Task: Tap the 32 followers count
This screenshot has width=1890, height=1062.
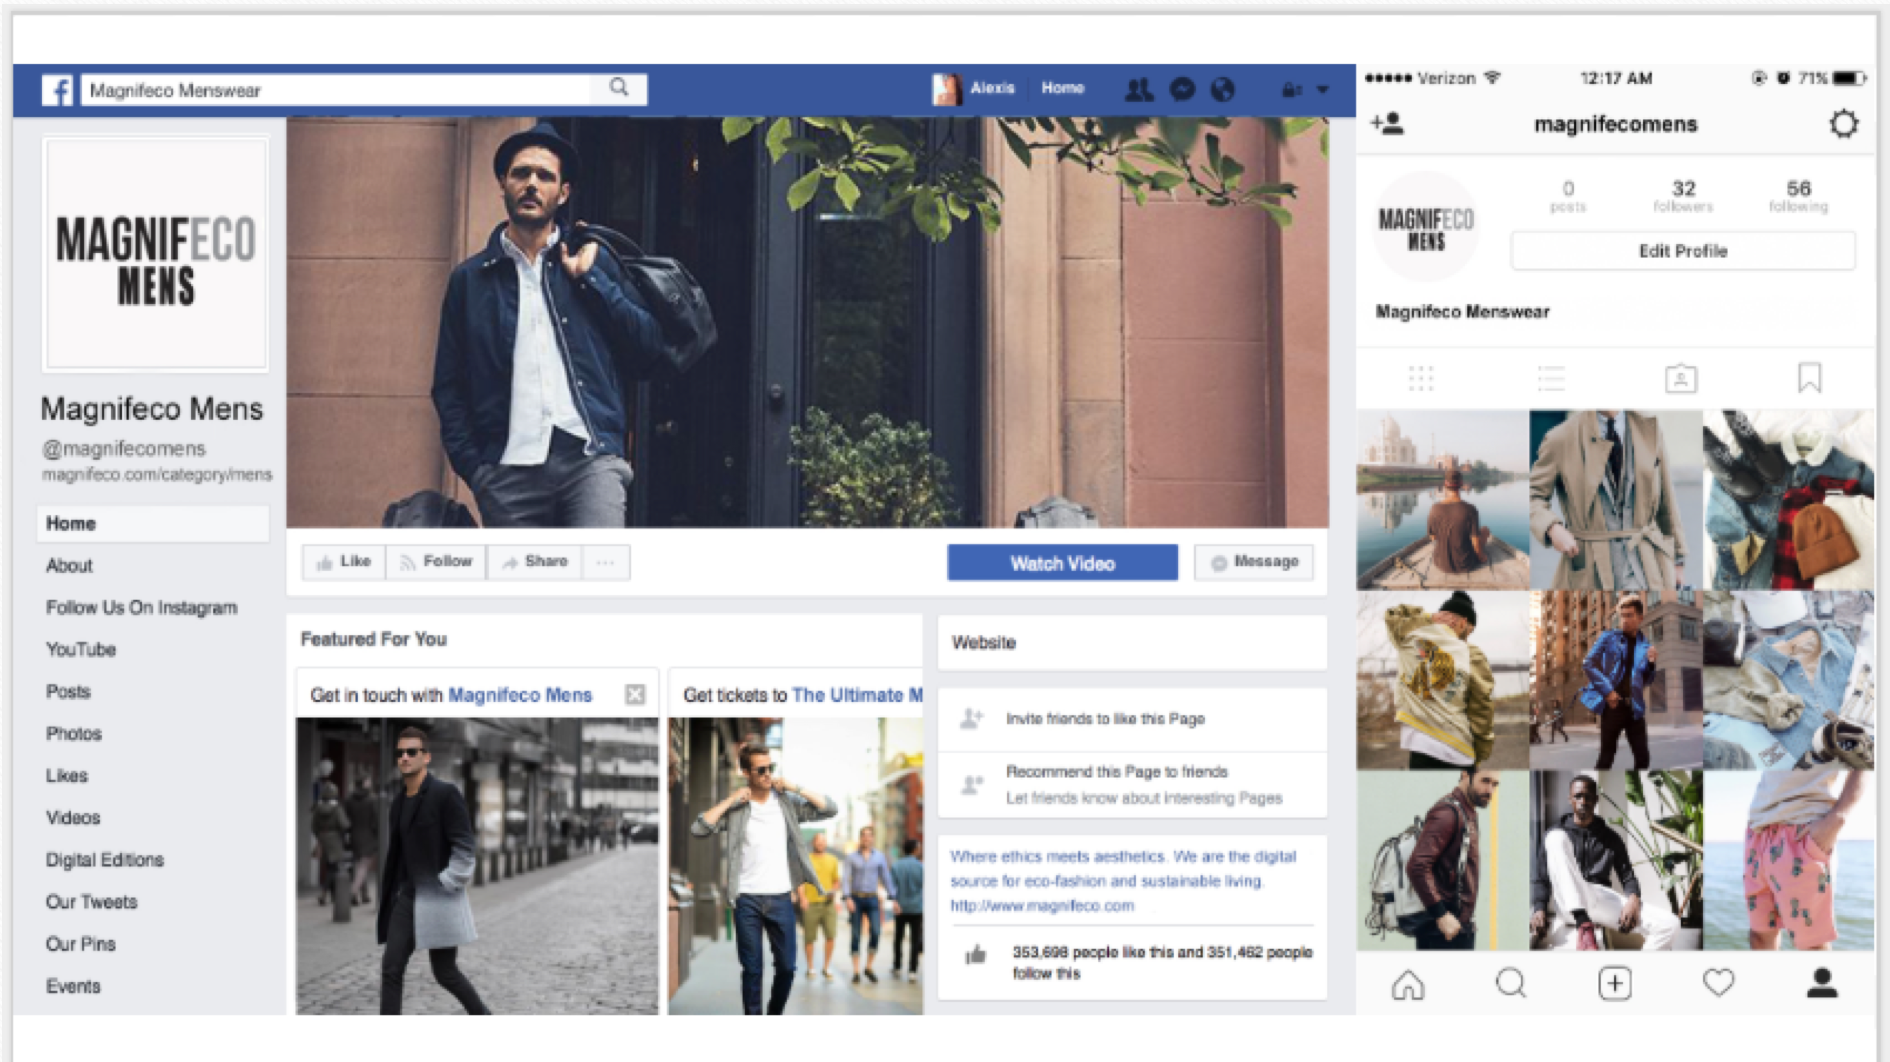Action: 1684,195
